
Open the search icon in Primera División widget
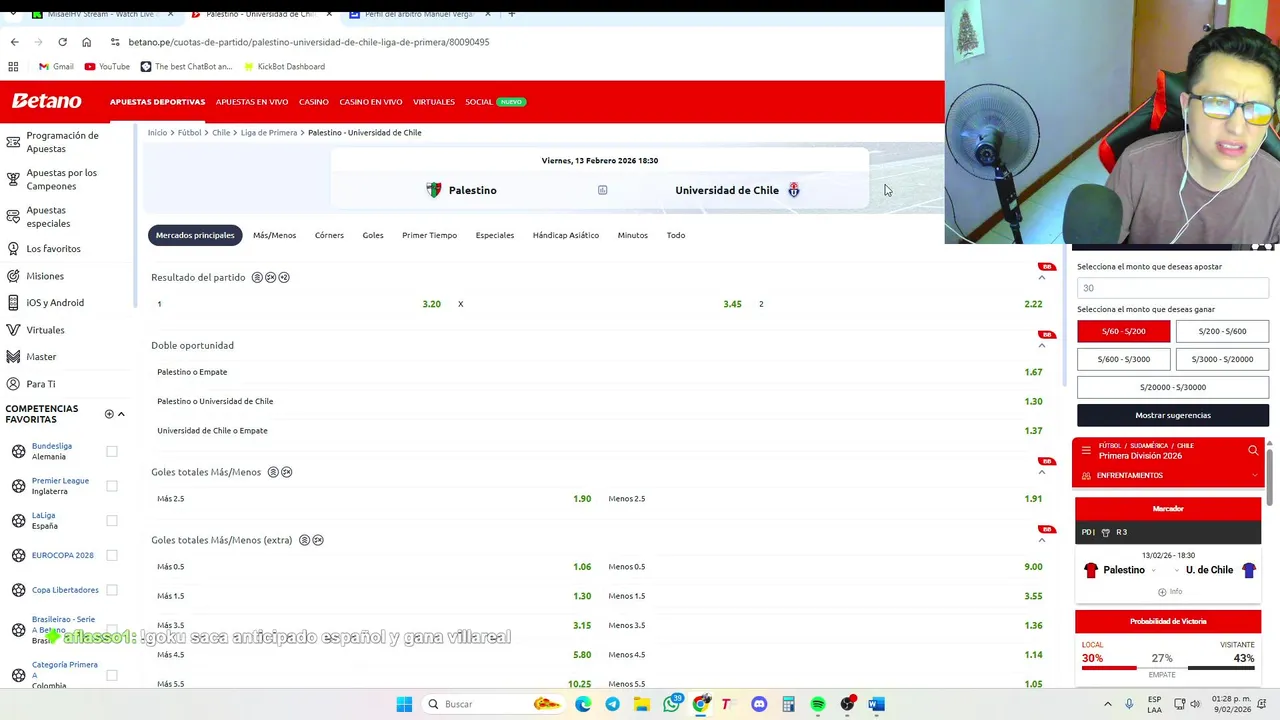point(1253,451)
